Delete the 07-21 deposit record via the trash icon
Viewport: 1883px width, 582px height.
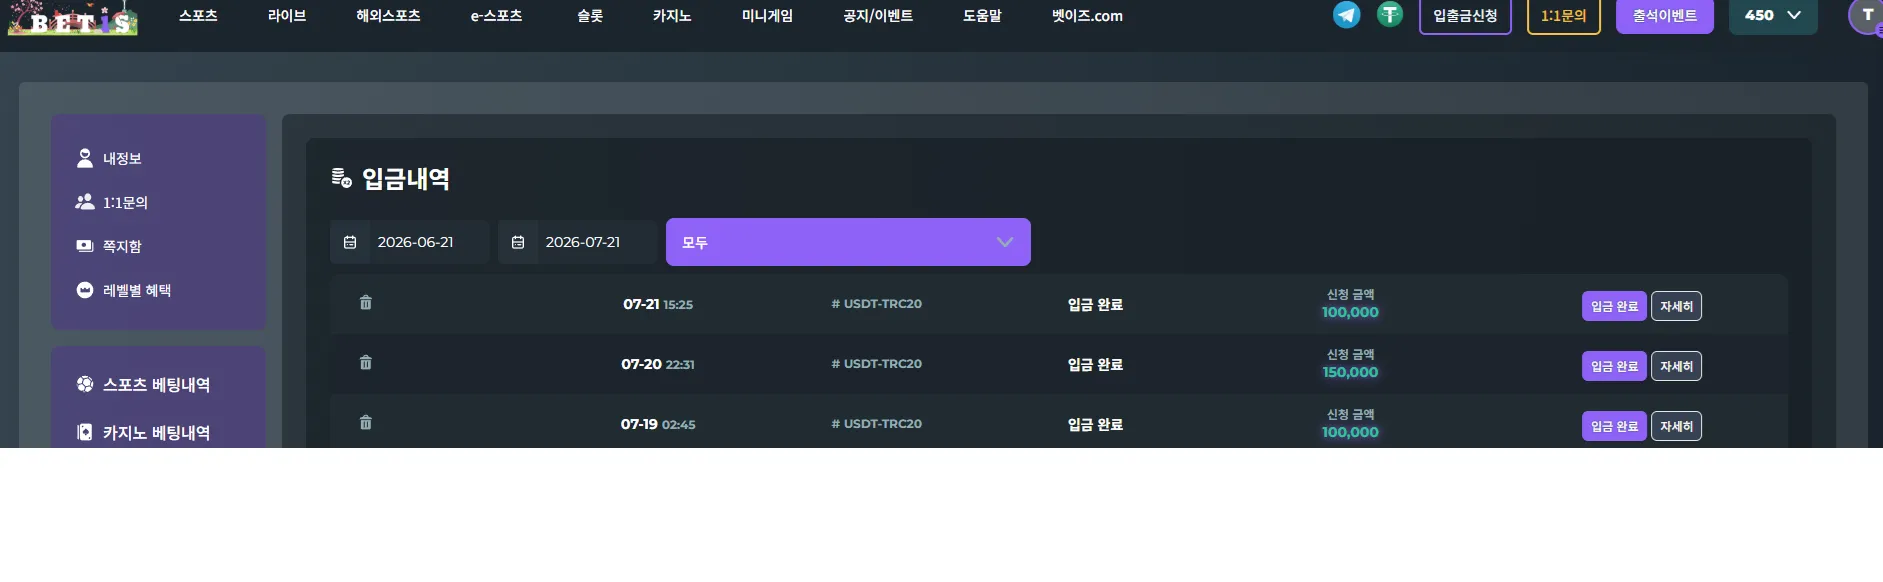tap(366, 303)
